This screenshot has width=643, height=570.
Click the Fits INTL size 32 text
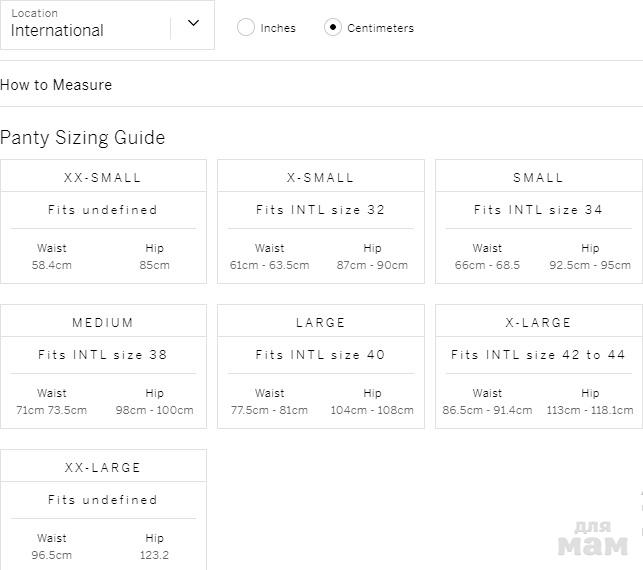coord(320,210)
